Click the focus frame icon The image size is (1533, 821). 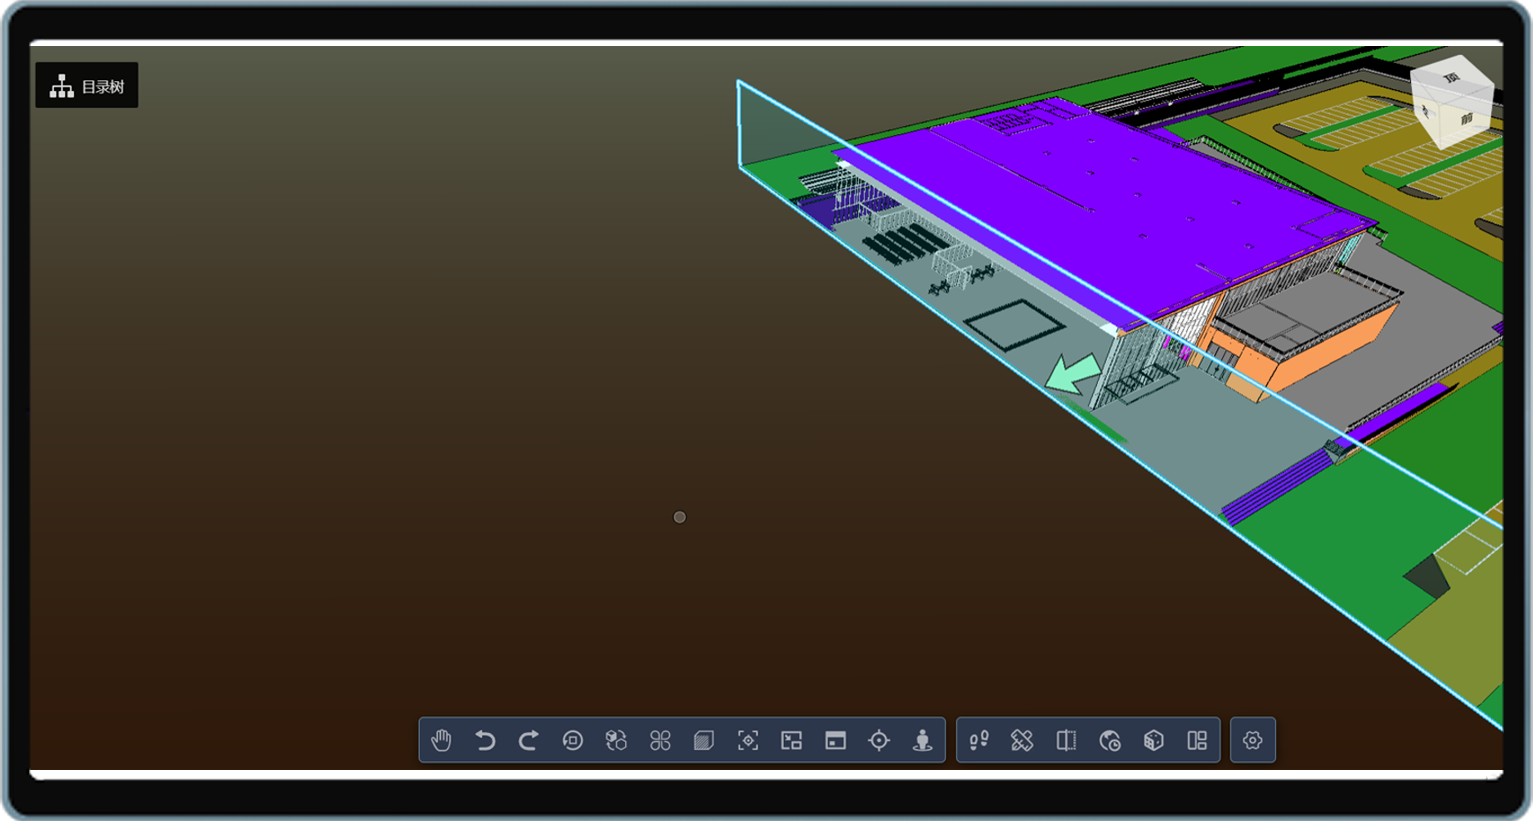(748, 740)
